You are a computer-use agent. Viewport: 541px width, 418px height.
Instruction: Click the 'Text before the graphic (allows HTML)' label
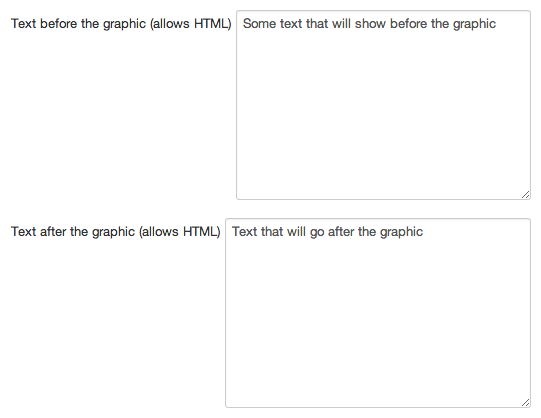click(121, 24)
